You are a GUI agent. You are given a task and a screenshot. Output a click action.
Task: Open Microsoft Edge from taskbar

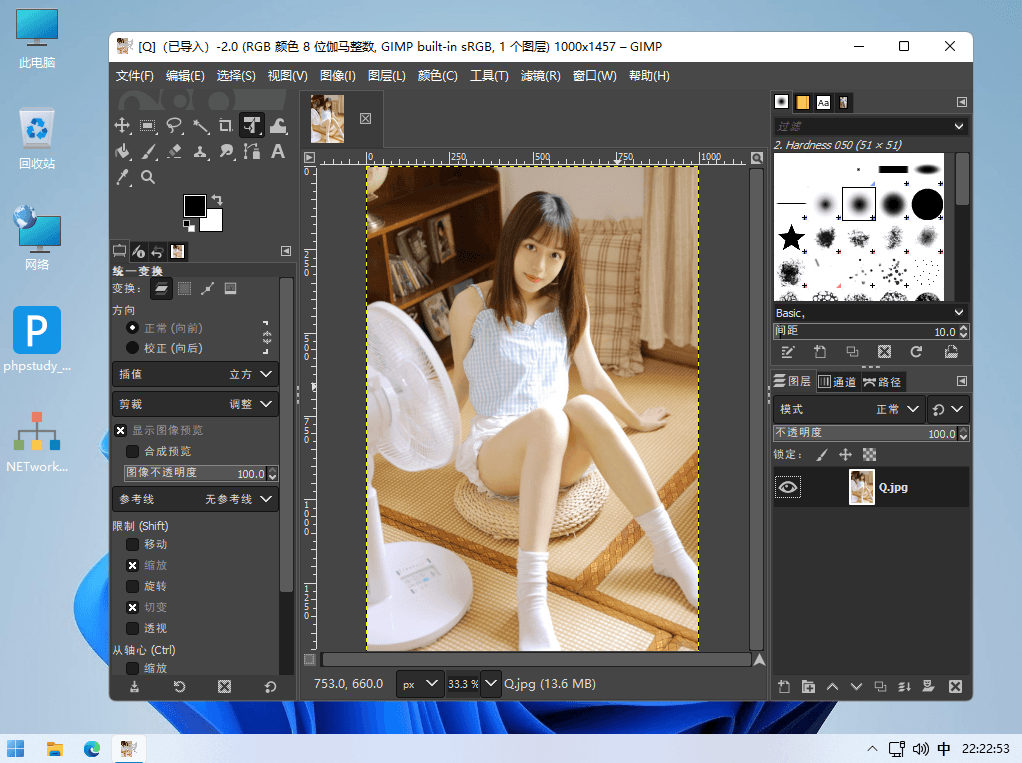pyautogui.click(x=92, y=749)
